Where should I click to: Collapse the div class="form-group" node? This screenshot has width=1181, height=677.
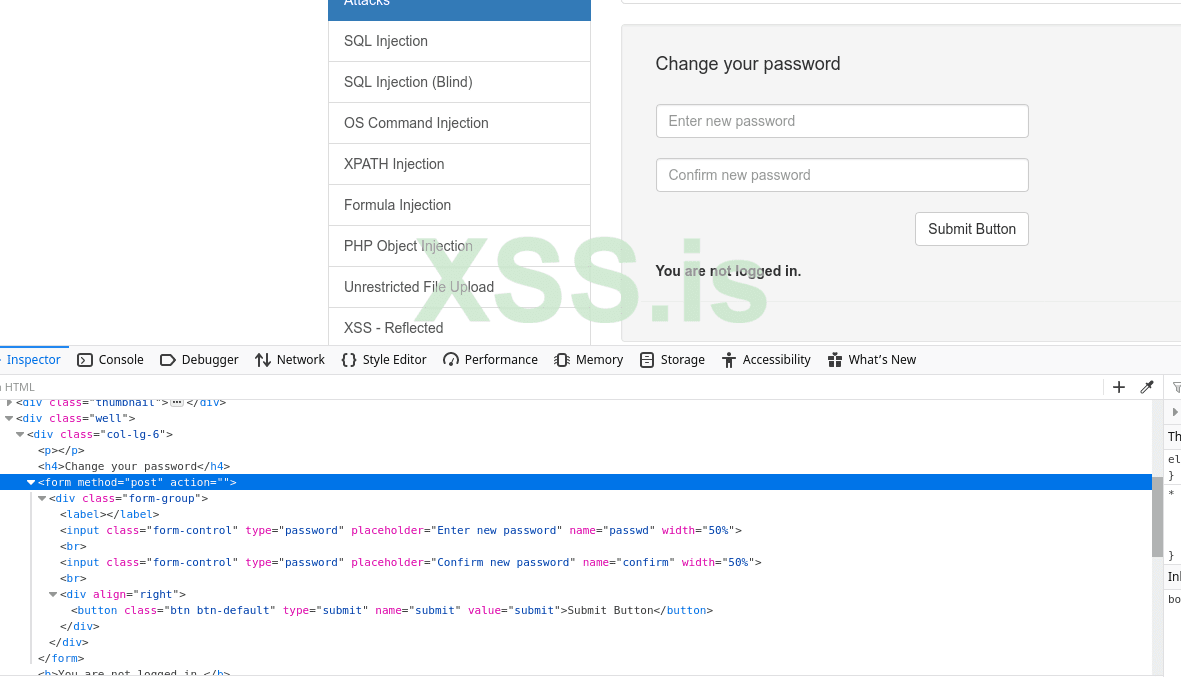click(x=42, y=498)
